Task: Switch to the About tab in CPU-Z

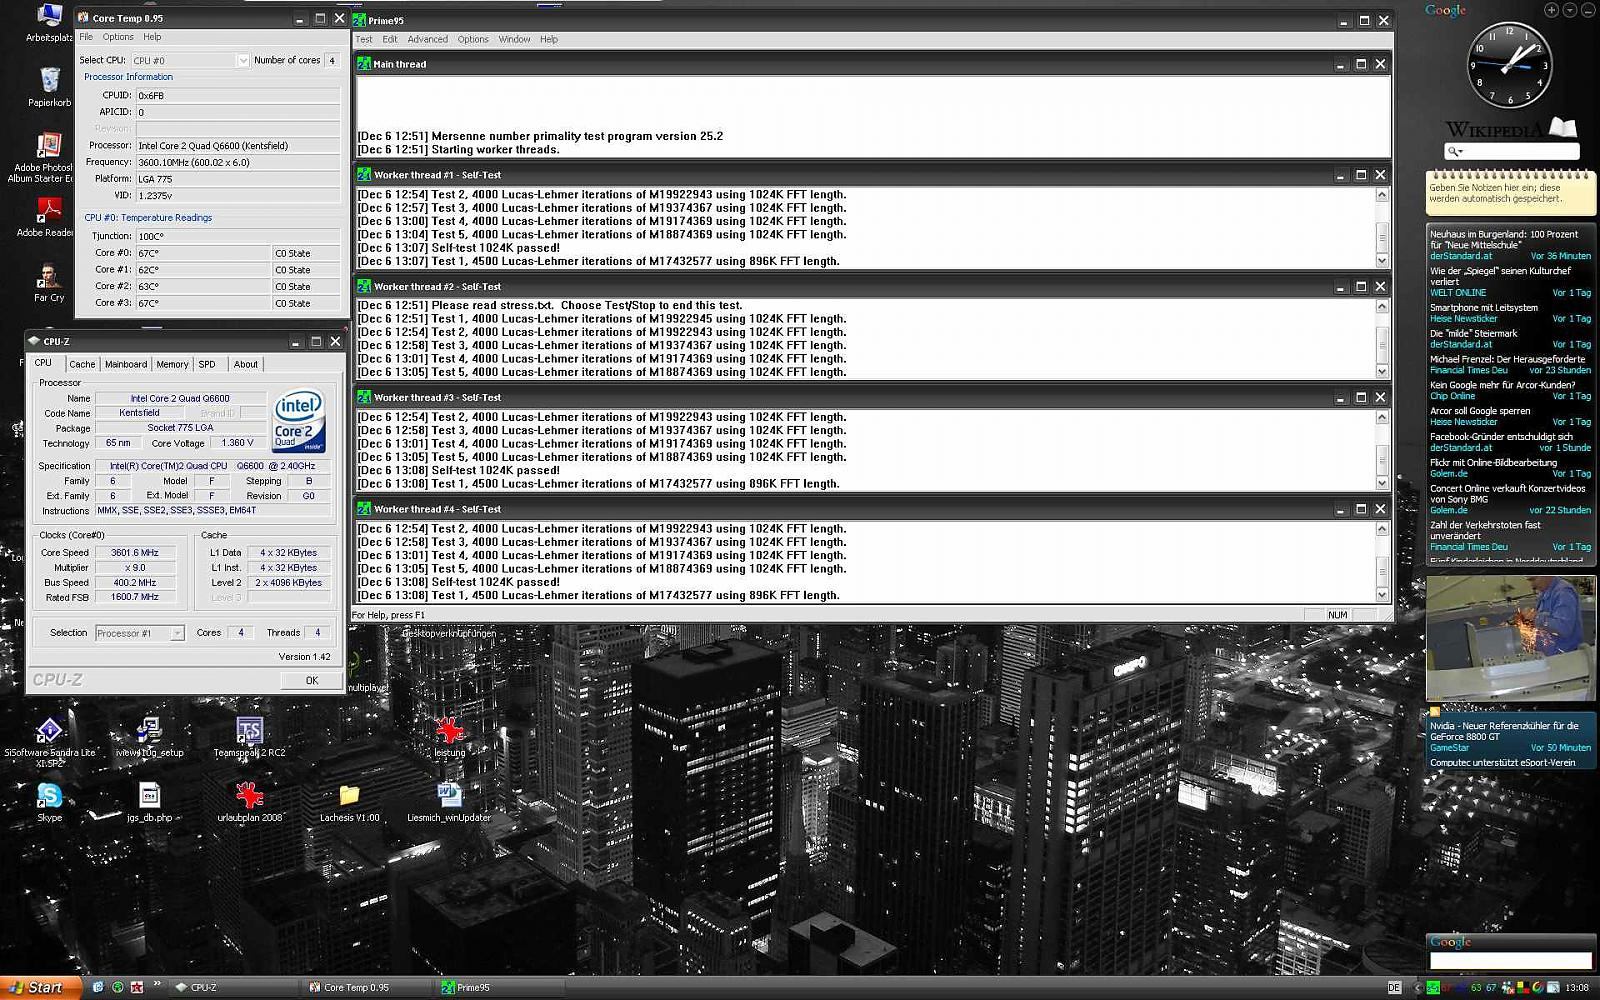Action: 246,364
